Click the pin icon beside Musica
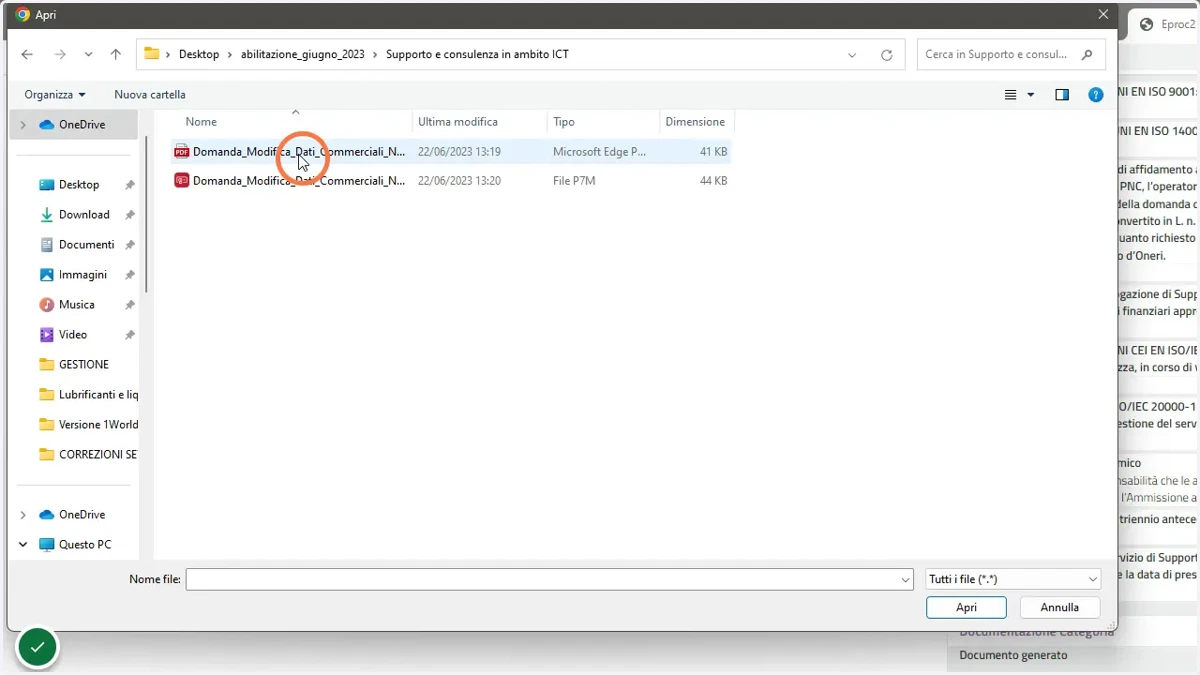Viewport: 1200px width, 675px height. click(130, 305)
